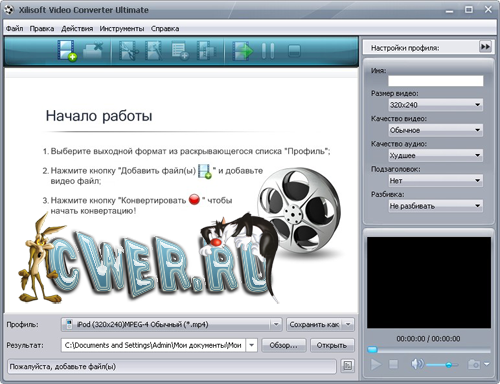The width and height of the screenshot is (500, 384).
Task: Click the Add File(s) toolbar icon
Action: tap(67, 51)
